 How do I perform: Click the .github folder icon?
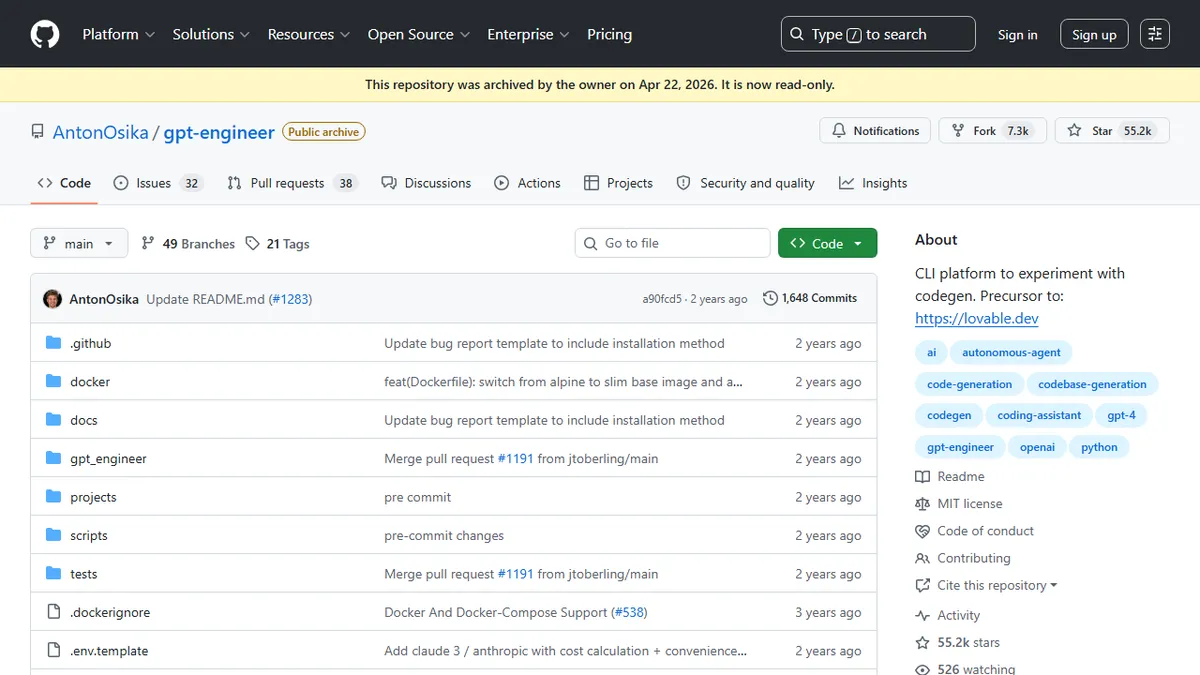[54, 343]
